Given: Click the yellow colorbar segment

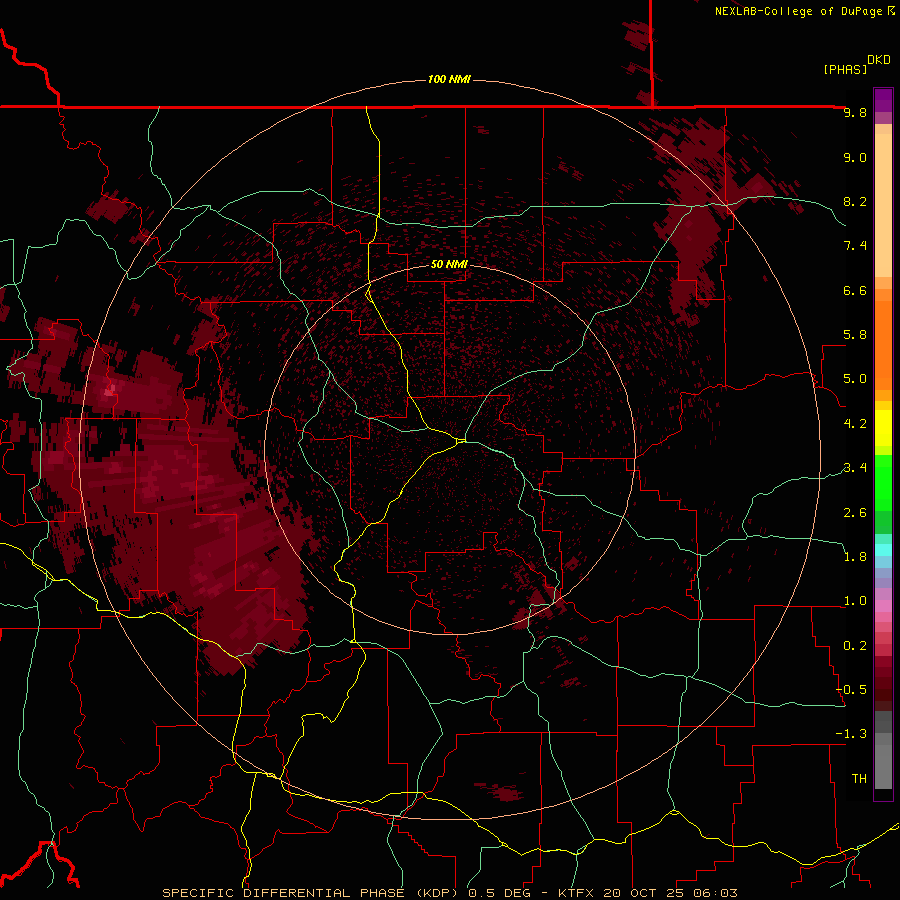Looking at the screenshot, I should pos(883,428).
